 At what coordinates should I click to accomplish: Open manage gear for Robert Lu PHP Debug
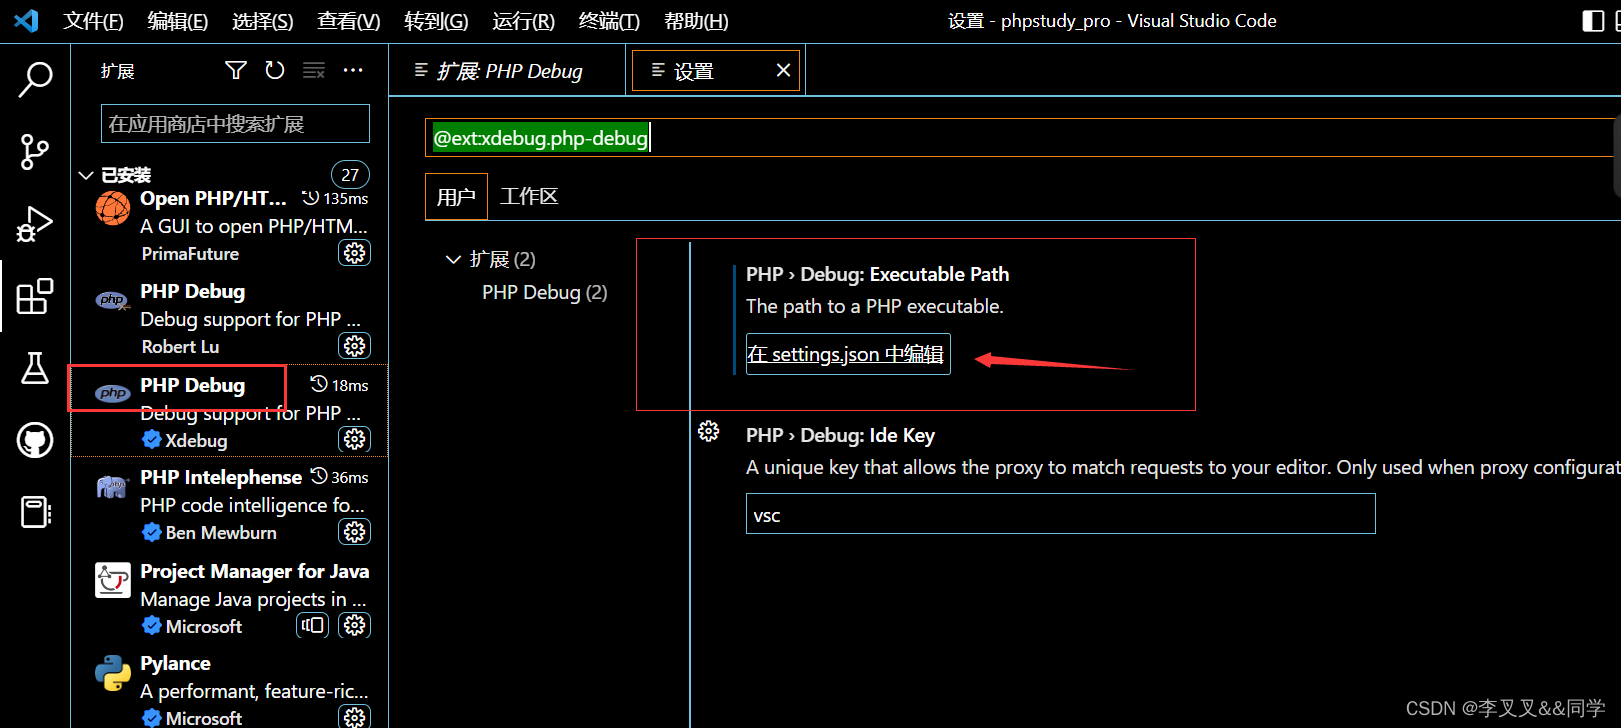coord(354,346)
